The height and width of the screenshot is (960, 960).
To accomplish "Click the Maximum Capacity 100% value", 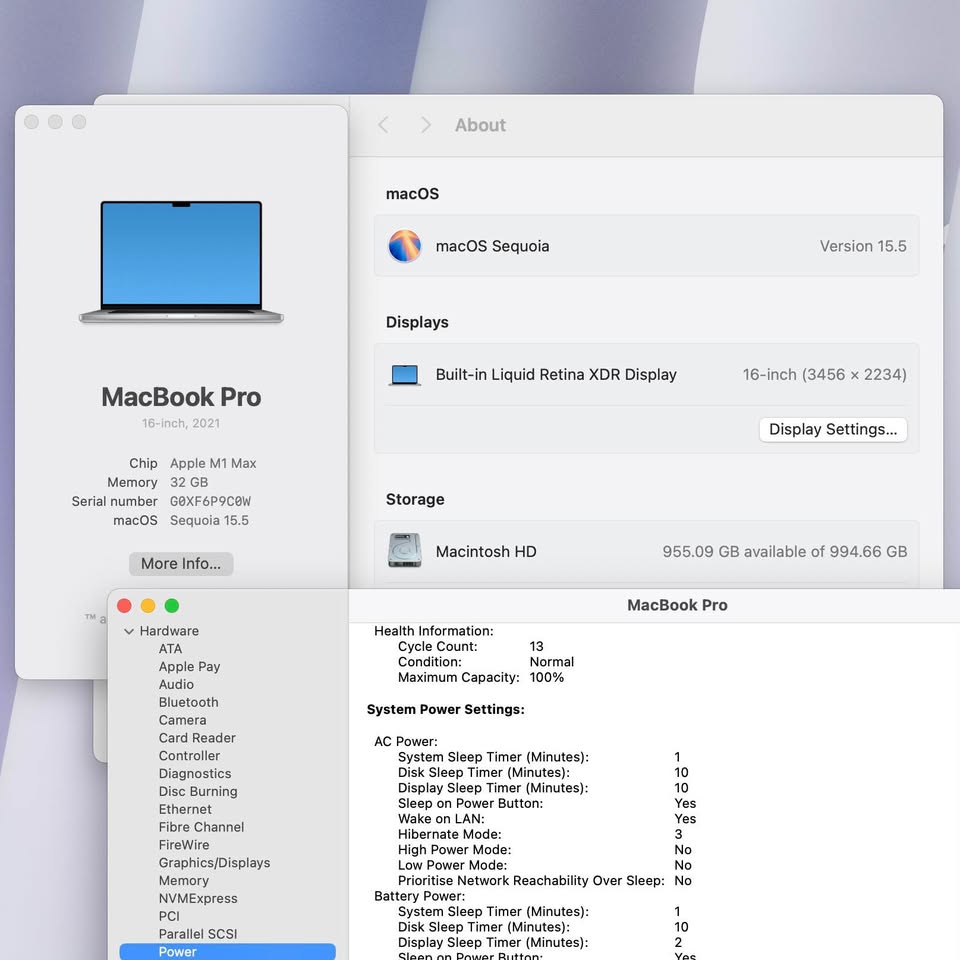I will point(547,677).
